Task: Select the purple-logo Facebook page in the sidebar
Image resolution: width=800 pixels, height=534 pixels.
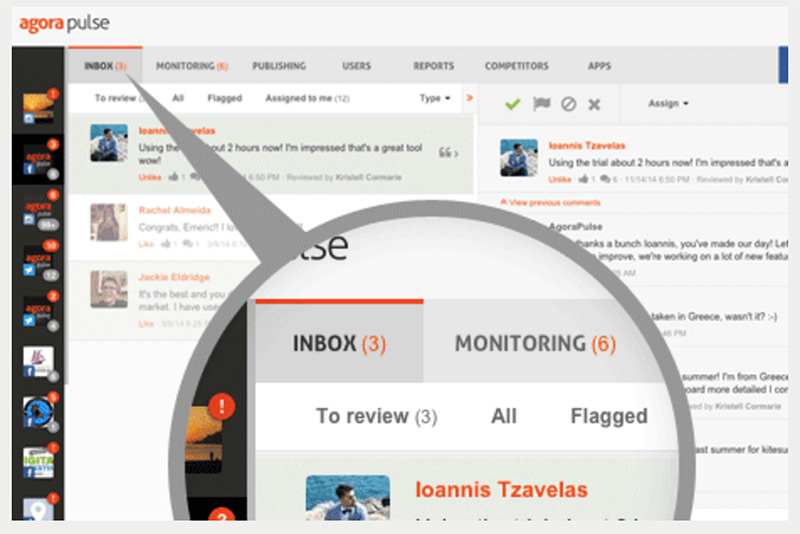Action: [39, 363]
